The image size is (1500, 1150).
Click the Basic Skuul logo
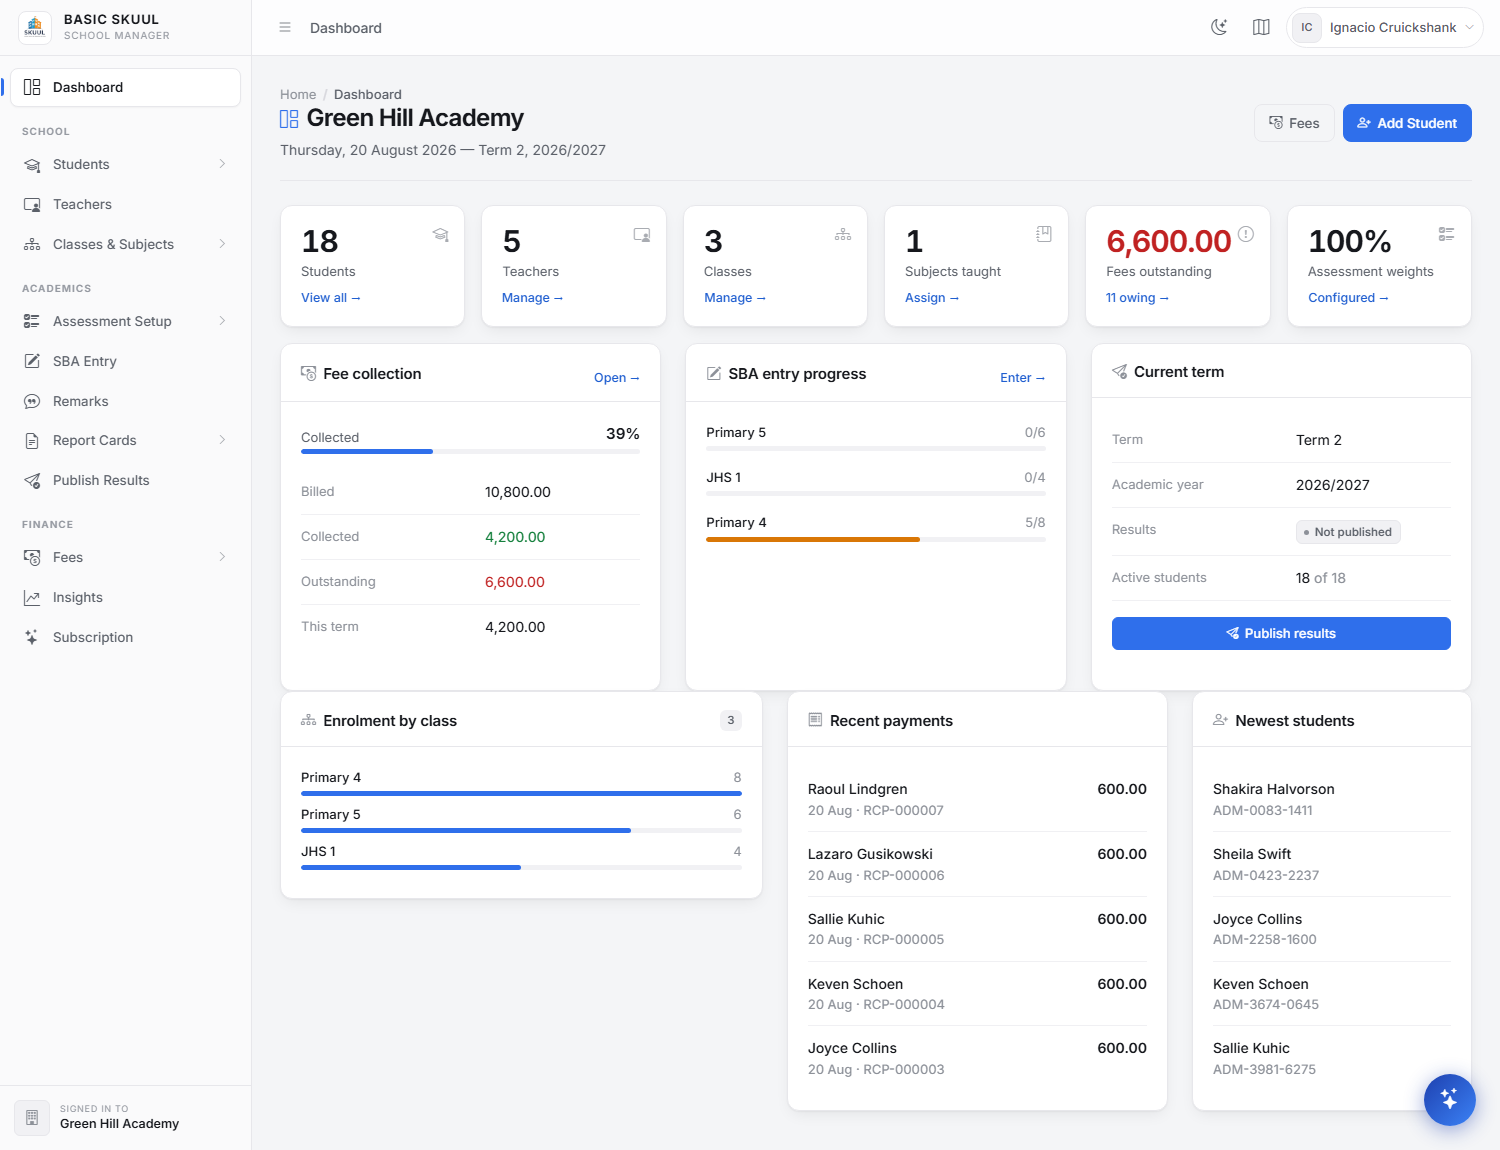[x=35, y=27]
